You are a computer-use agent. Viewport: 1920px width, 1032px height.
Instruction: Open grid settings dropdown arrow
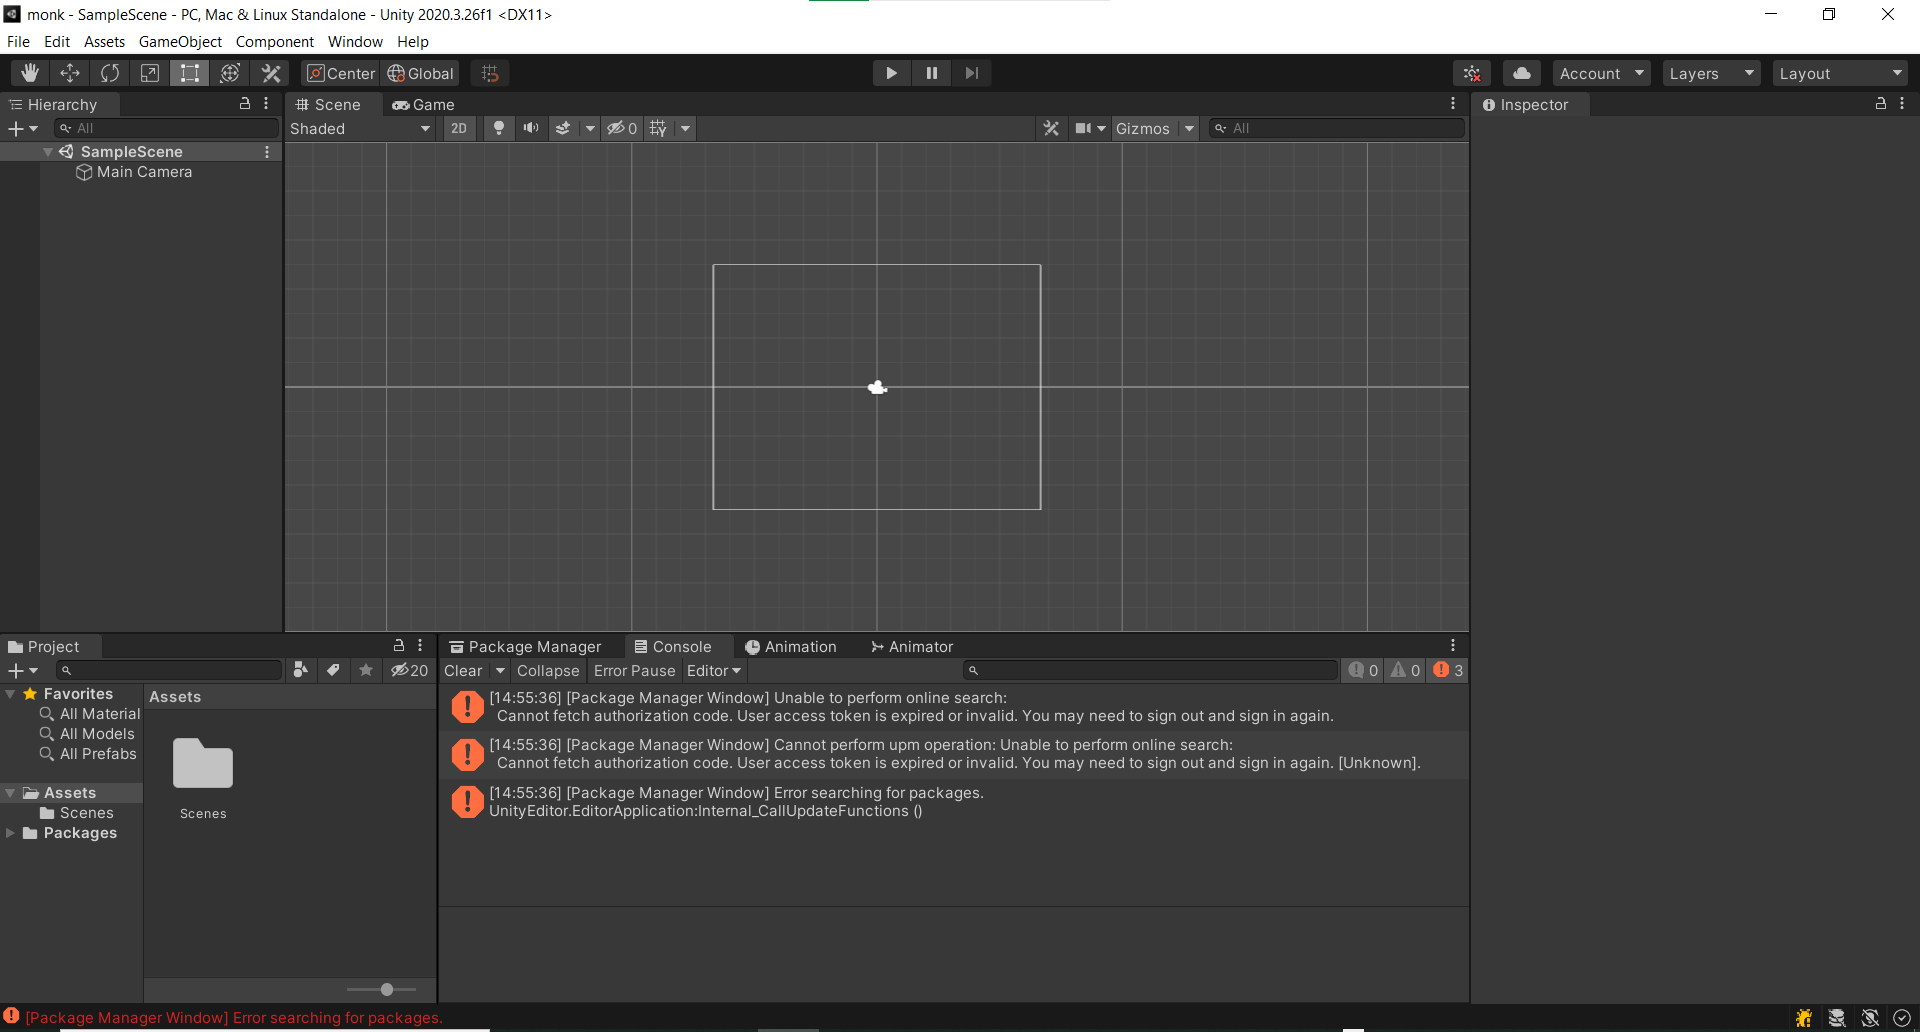coord(685,128)
